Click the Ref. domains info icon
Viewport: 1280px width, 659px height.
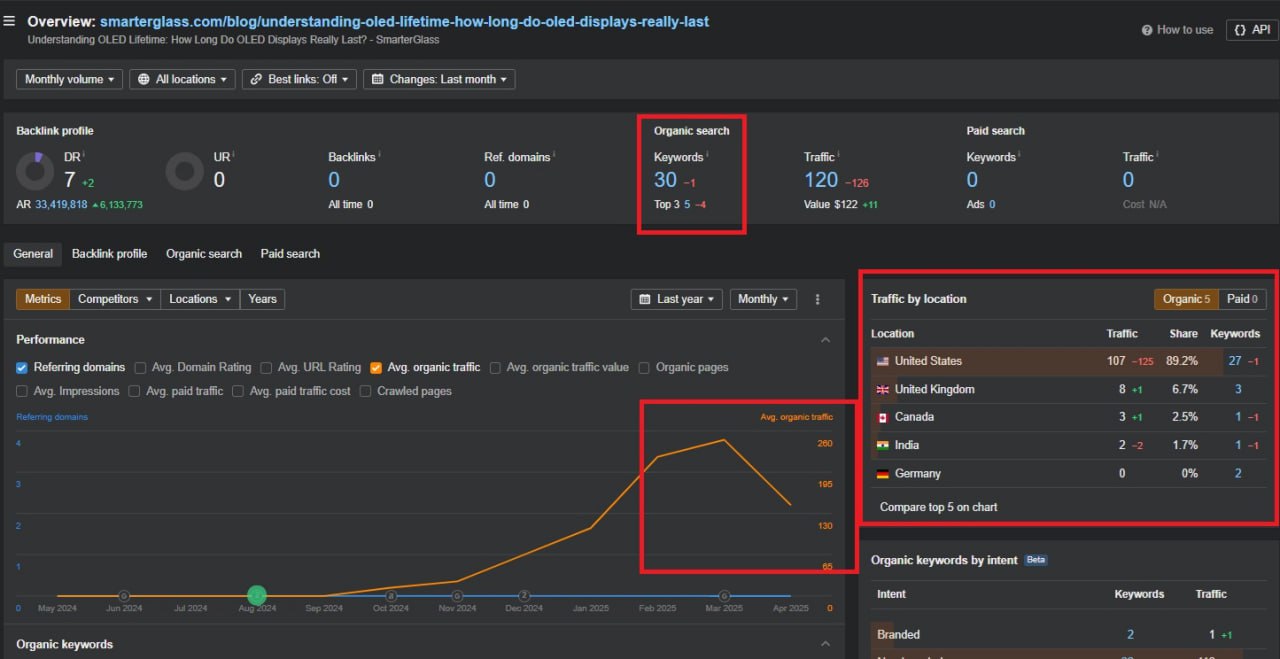pos(554,155)
